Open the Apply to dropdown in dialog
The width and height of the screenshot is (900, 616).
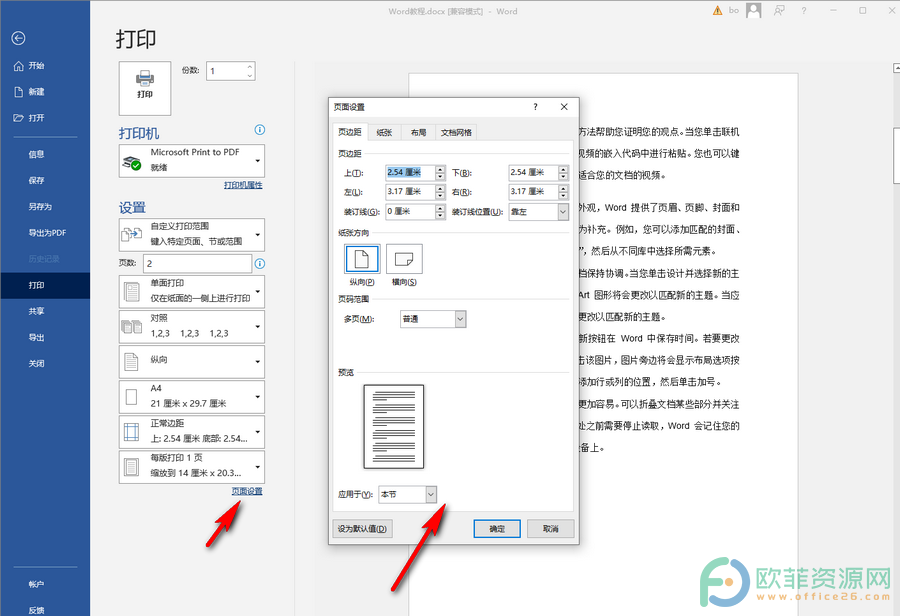[x=408, y=494]
